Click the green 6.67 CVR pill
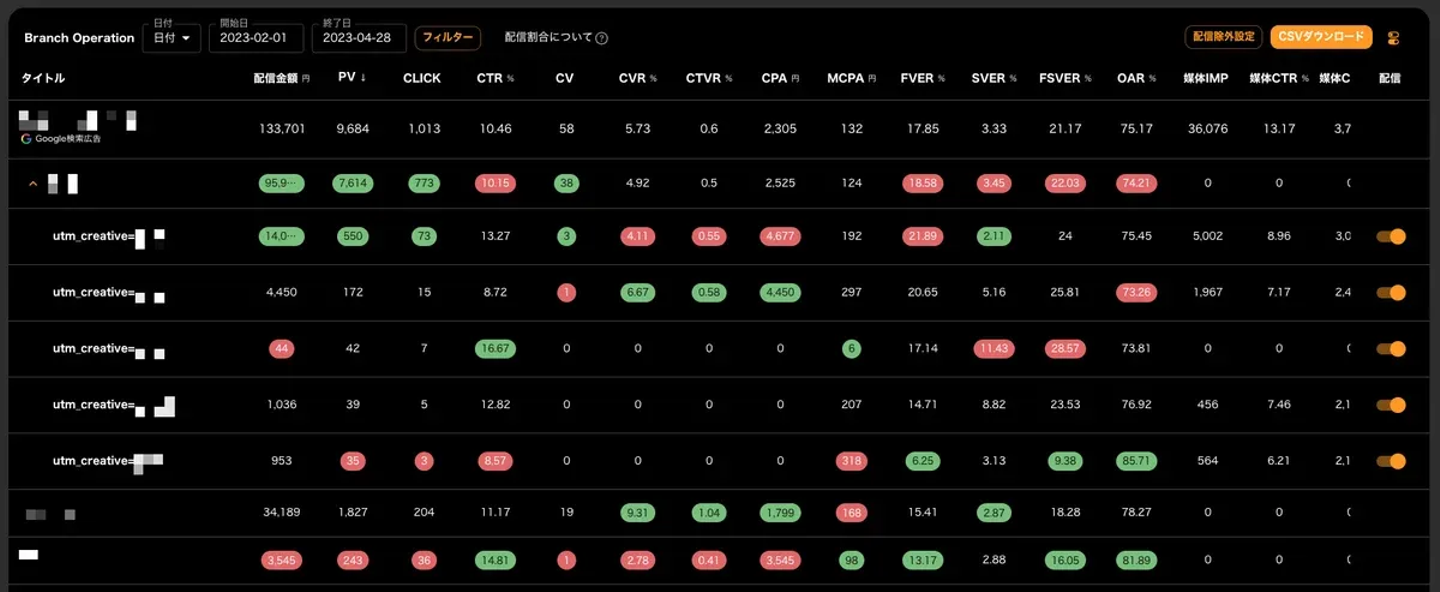This screenshot has width=1440, height=592. [637, 293]
